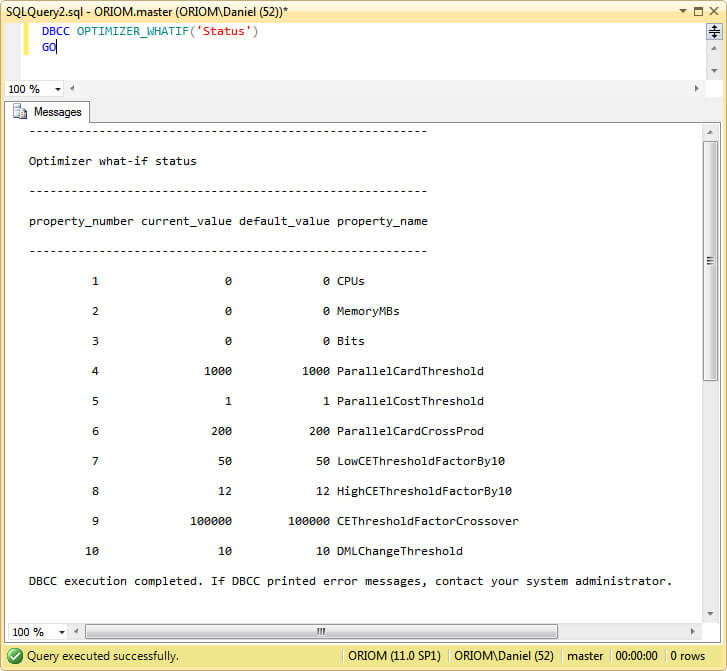The image size is (727, 671).
Task: Click the GO statement in the editor
Action: coord(49,47)
